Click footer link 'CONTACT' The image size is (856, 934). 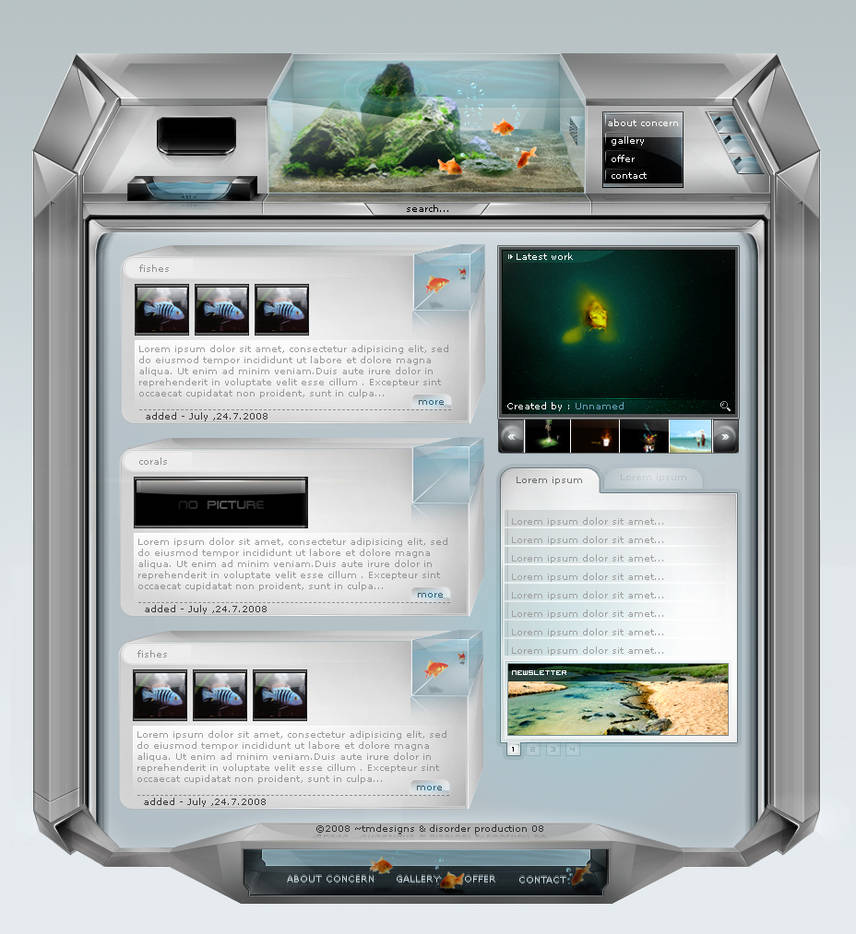click(x=542, y=879)
